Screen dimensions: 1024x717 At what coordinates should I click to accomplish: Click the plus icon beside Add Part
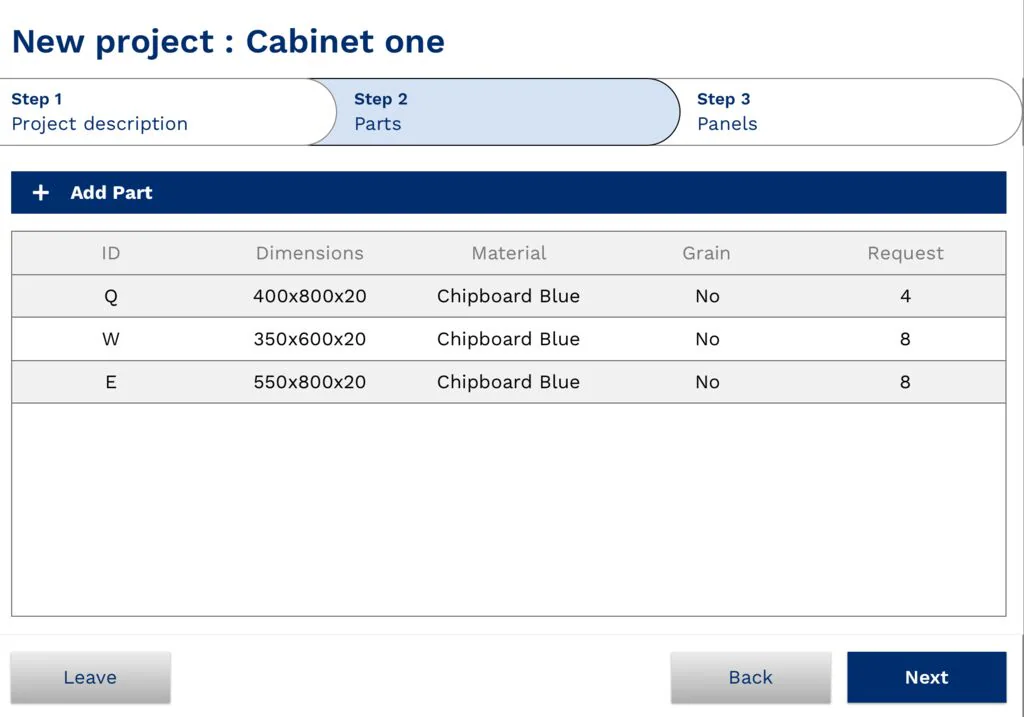click(x=40, y=193)
